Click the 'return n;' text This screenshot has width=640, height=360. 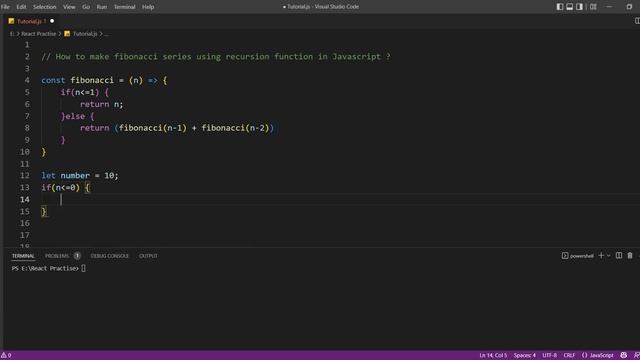pyautogui.click(x=102, y=104)
